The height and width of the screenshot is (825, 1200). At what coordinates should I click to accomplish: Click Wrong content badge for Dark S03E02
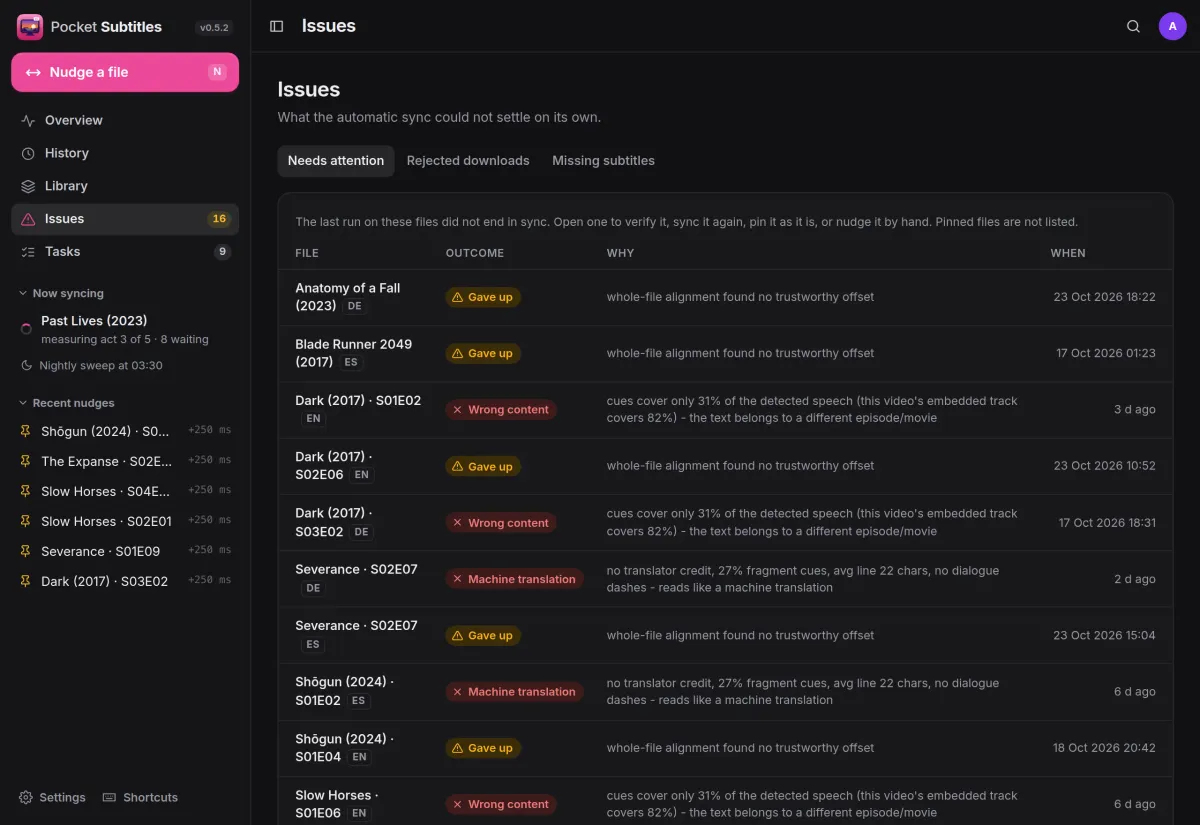(x=501, y=523)
